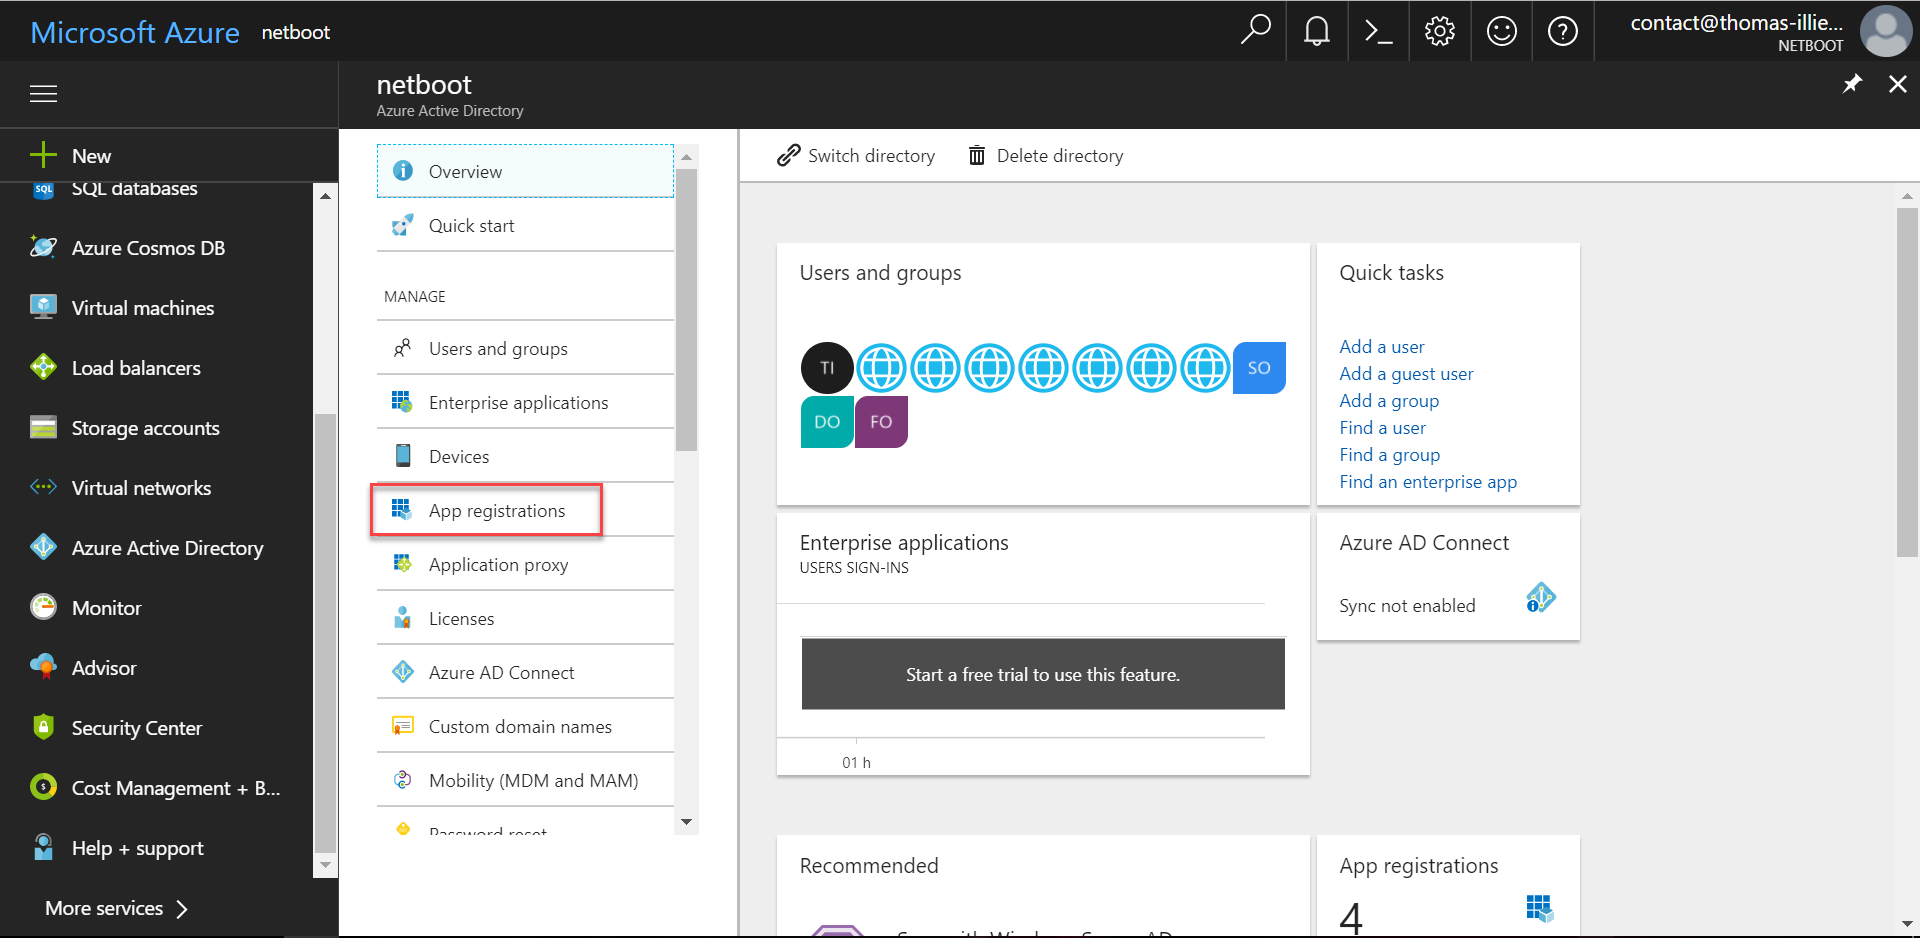1920x938 pixels.
Task: Open Custom domain names
Action: (525, 726)
